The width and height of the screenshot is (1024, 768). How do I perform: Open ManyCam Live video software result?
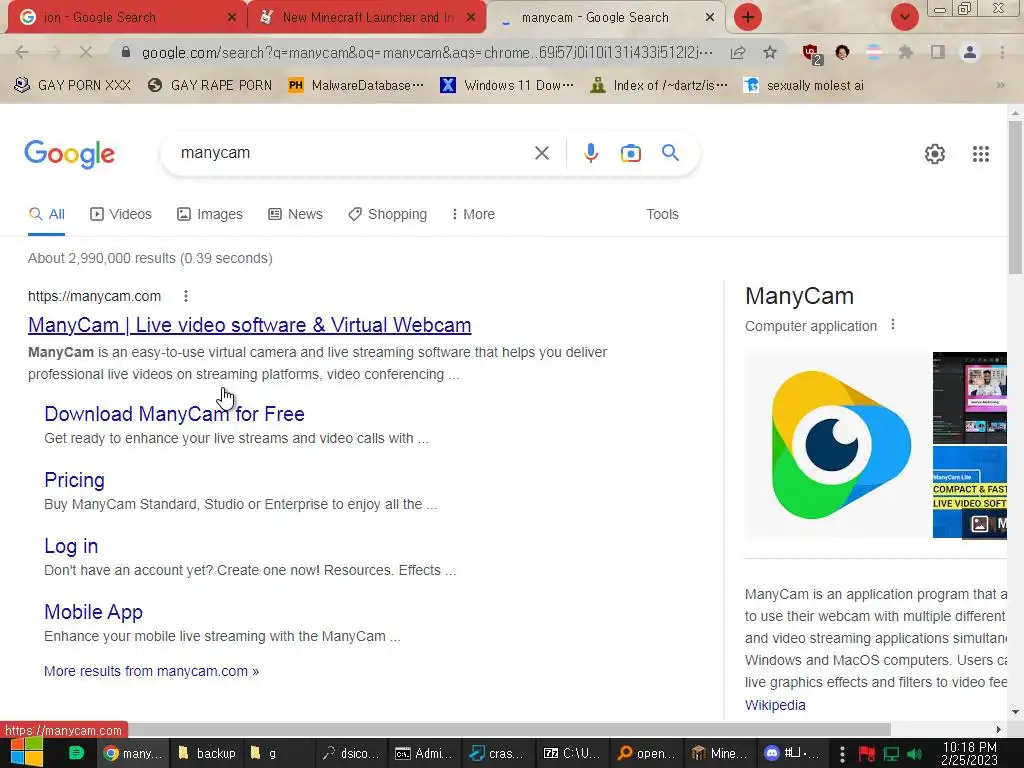249,325
